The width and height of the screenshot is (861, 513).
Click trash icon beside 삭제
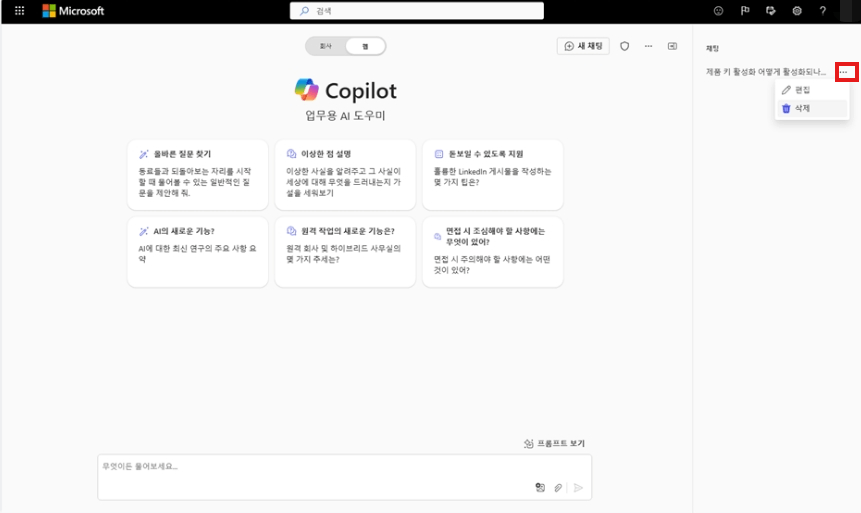click(786, 108)
